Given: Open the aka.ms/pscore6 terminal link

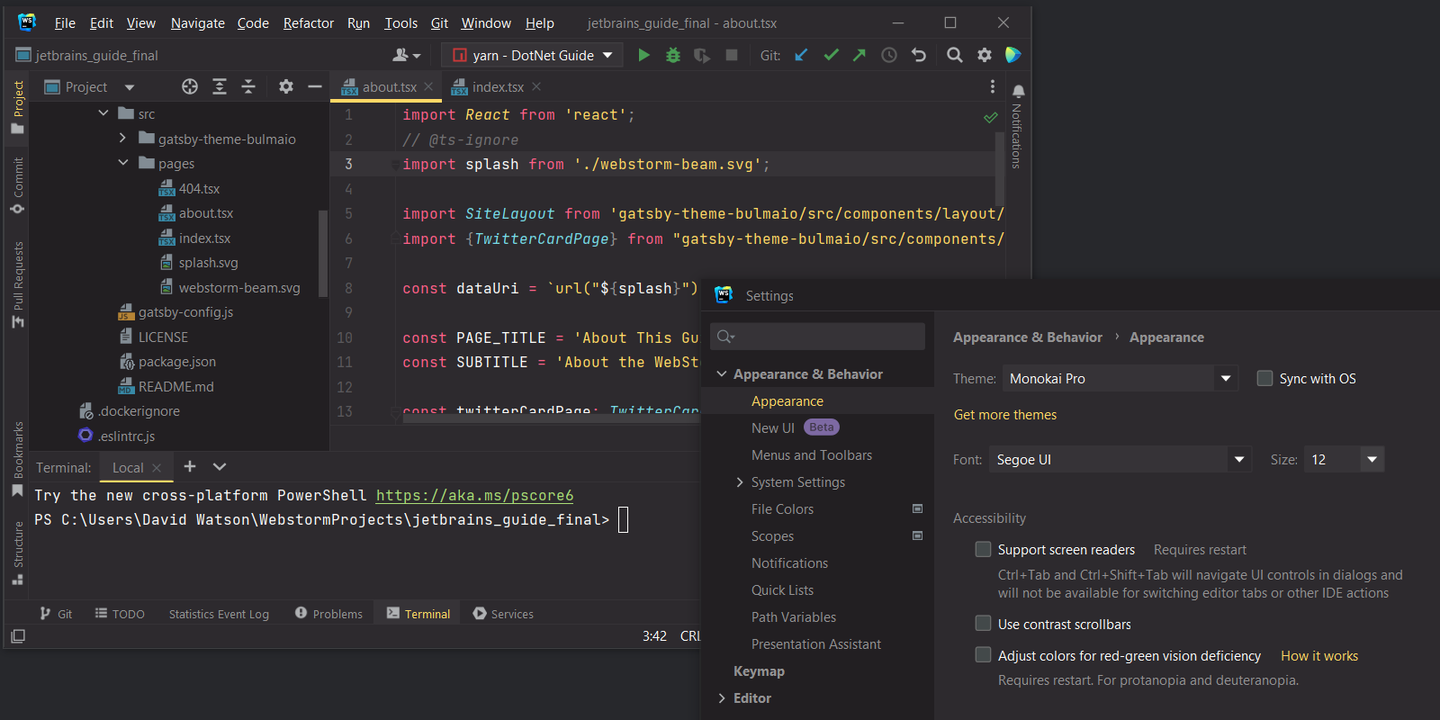Looking at the screenshot, I should 474,494.
